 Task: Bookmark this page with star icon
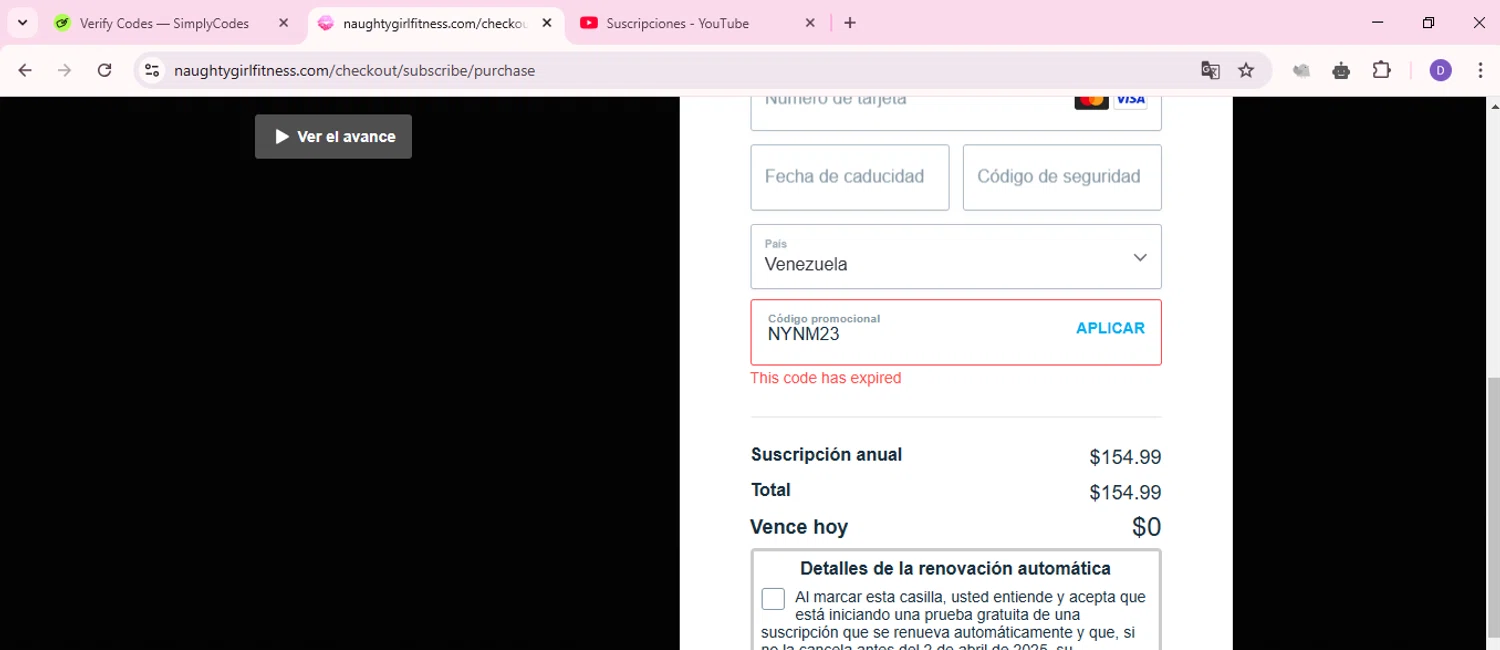pyautogui.click(x=1246, y=70)
